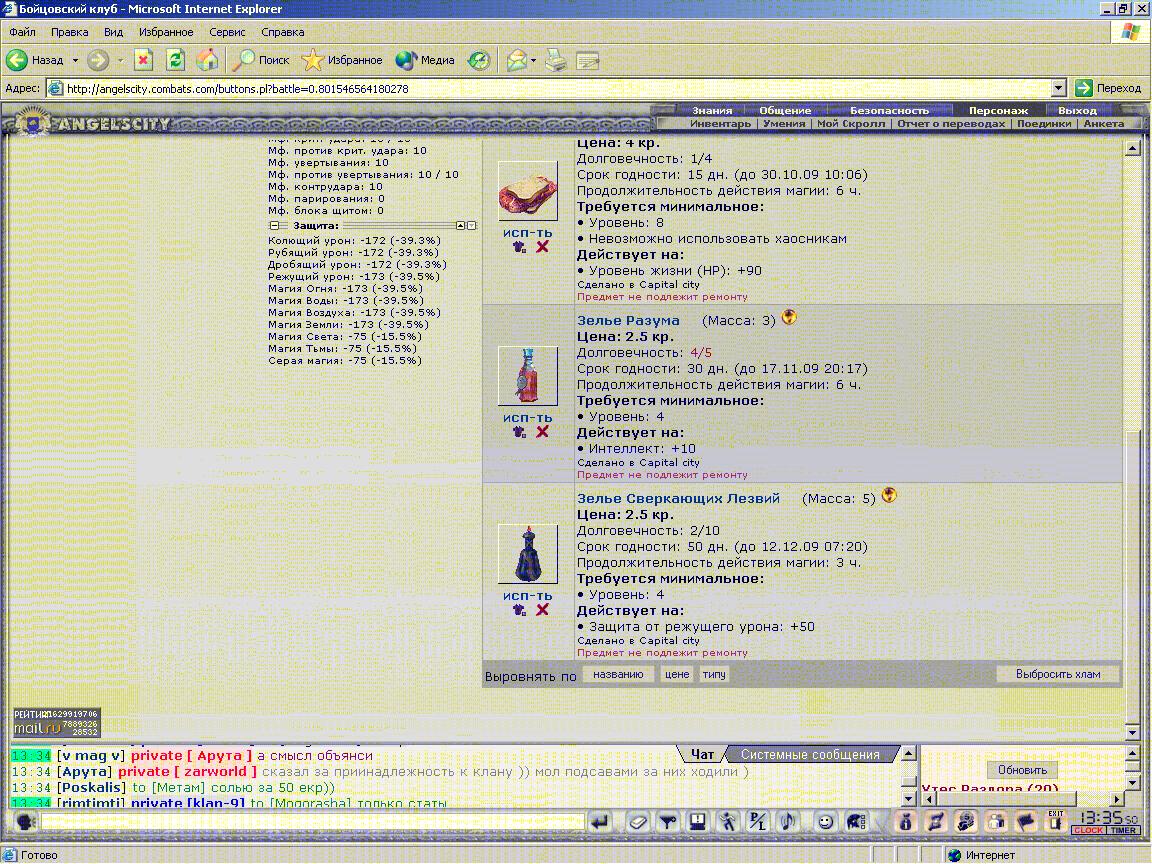
Task: Open the Персонаж game tab
Action: point(998,110)
